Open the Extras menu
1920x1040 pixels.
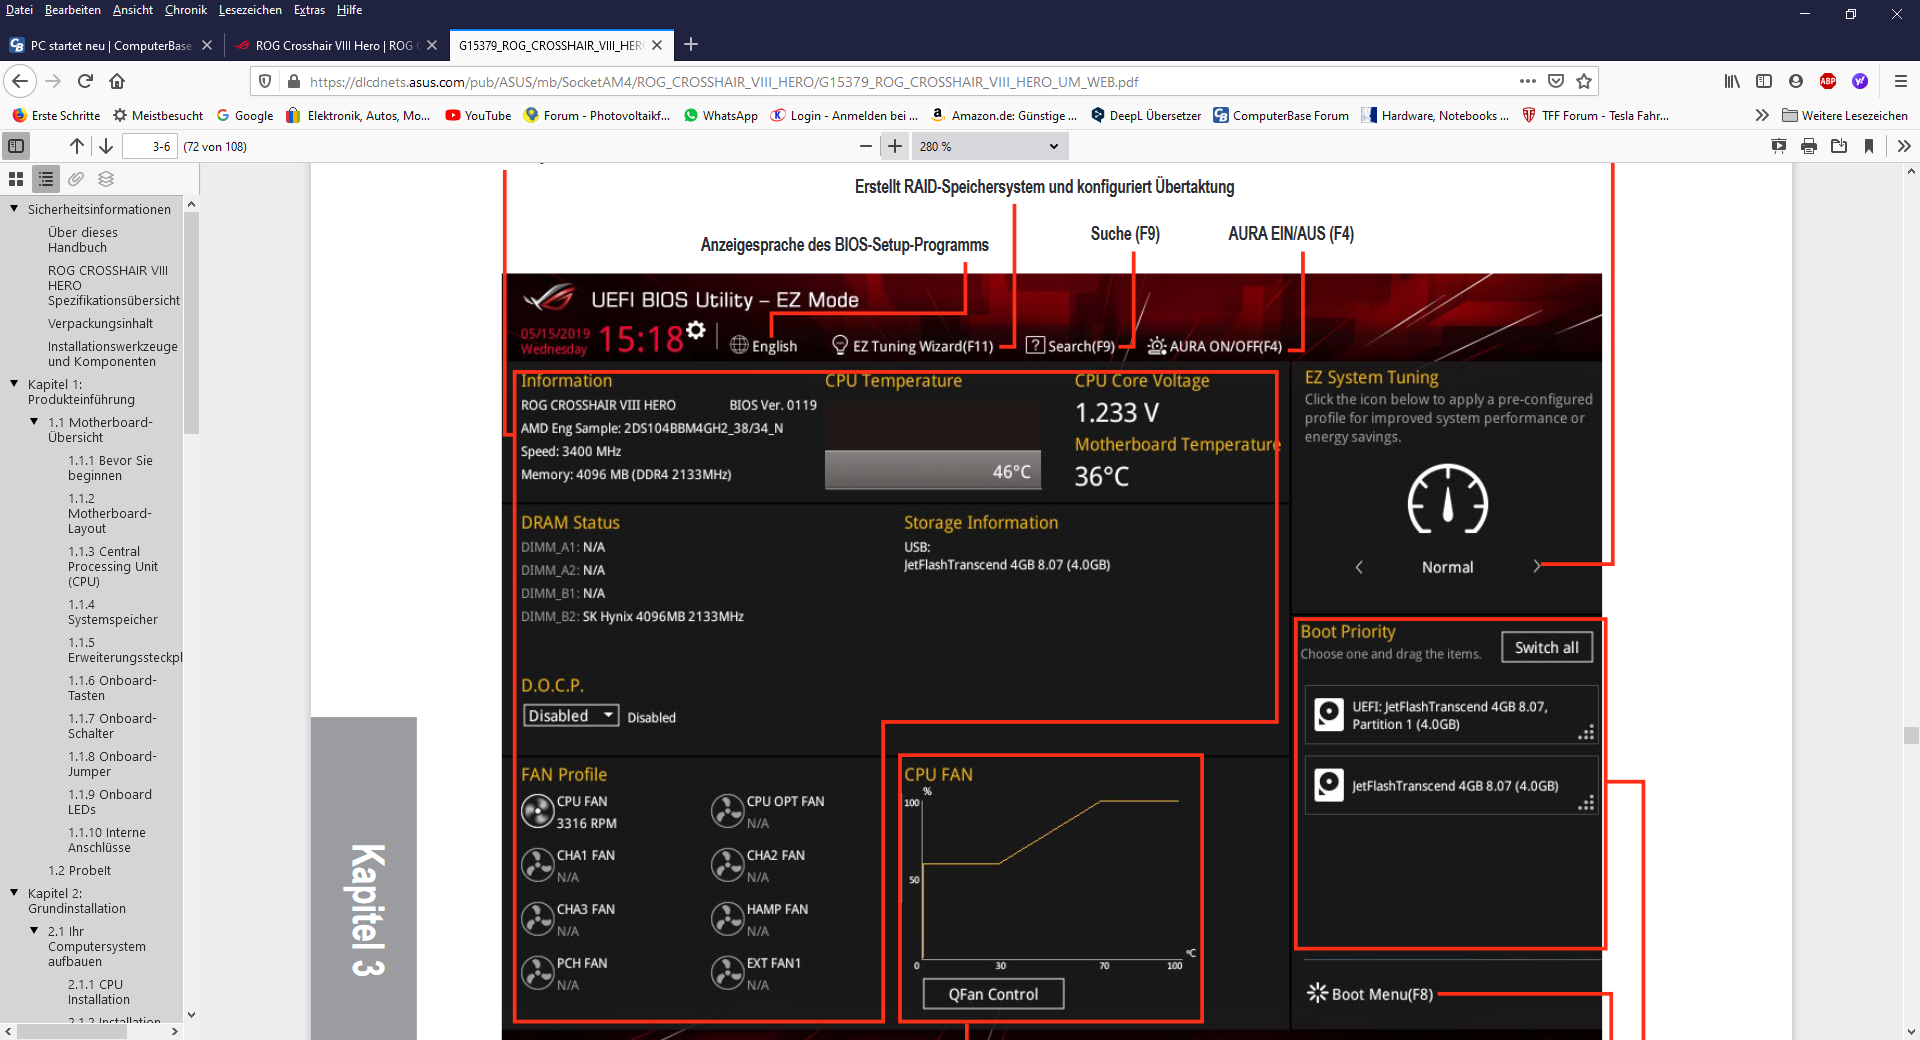tap(309, 10)
